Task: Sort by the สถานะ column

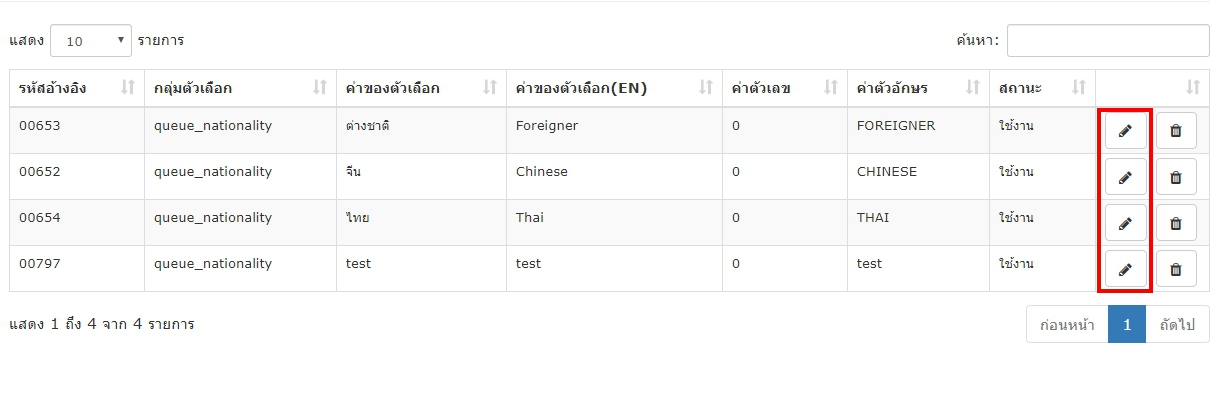Action: 1042,88
